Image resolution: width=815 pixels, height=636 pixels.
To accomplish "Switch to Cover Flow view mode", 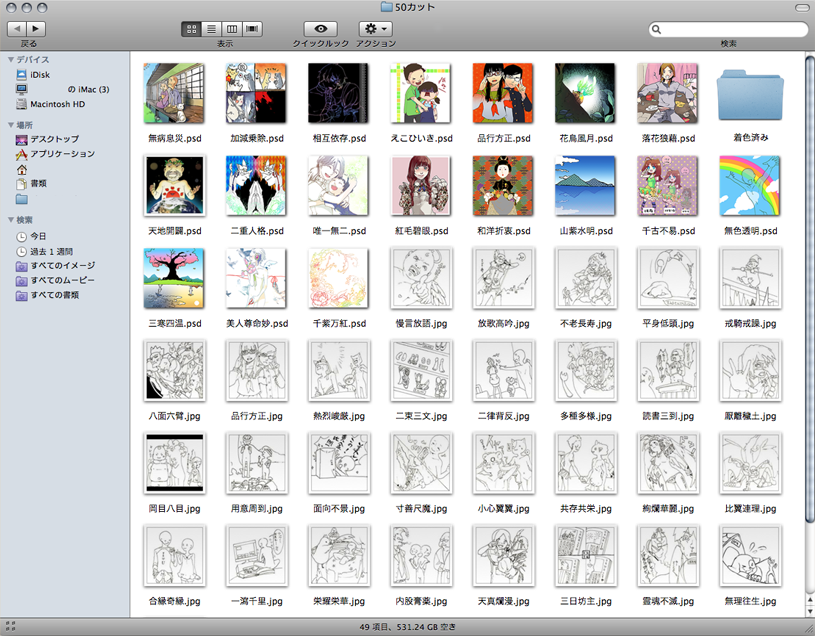I will click(x=252, y=29).
